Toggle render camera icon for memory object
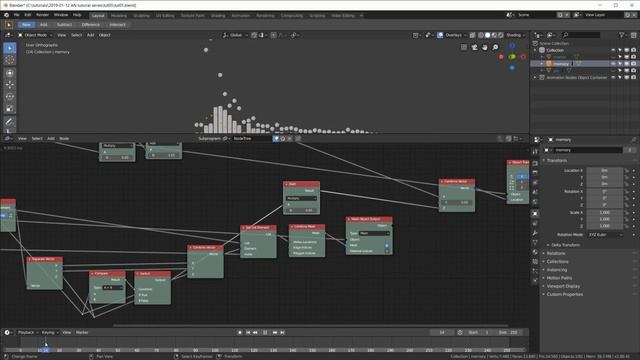Viewport: 640px width, 360px height. click(633, 64)
